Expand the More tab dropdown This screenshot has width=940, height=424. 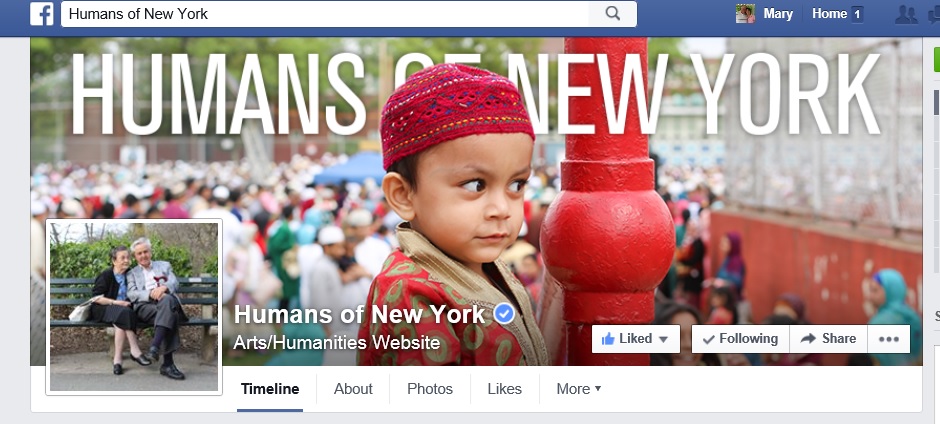pyautogui.click(x=579, y=389)
